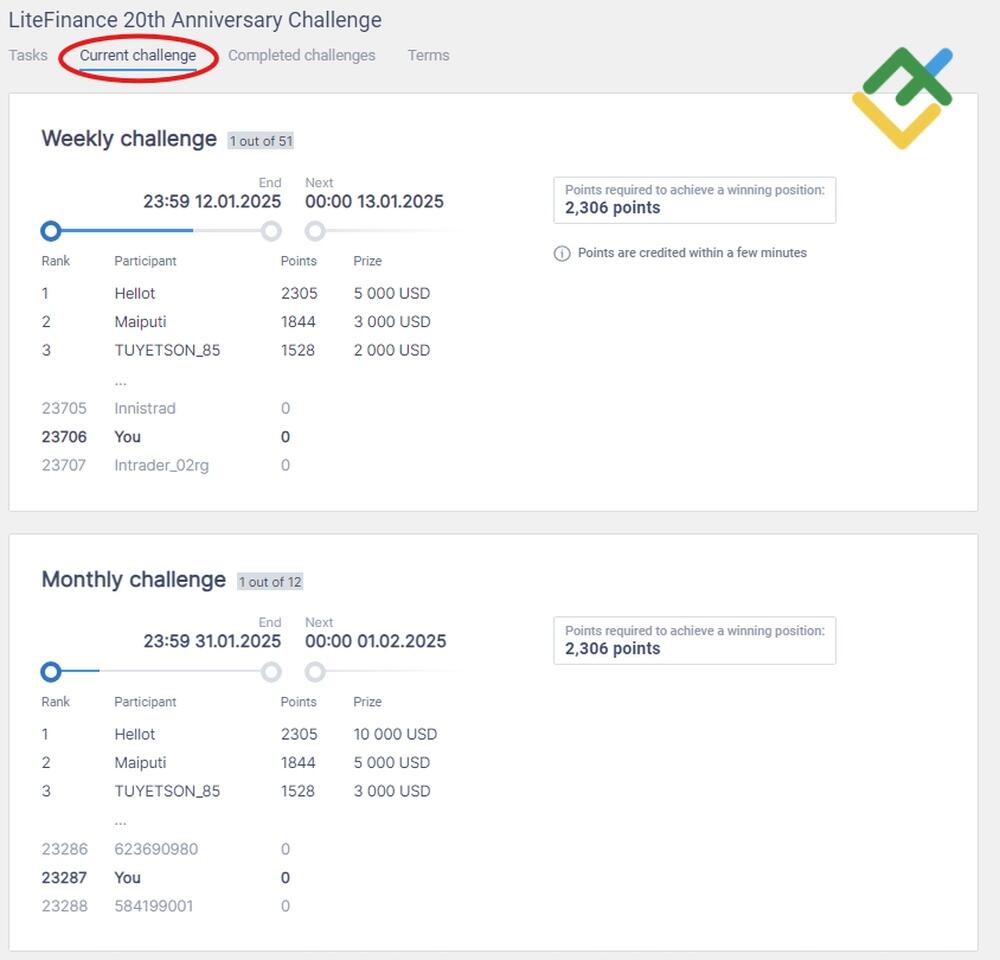Click the weekly '1 out of 51' badge
1000x960 pixels.
(x=260, y=141)
